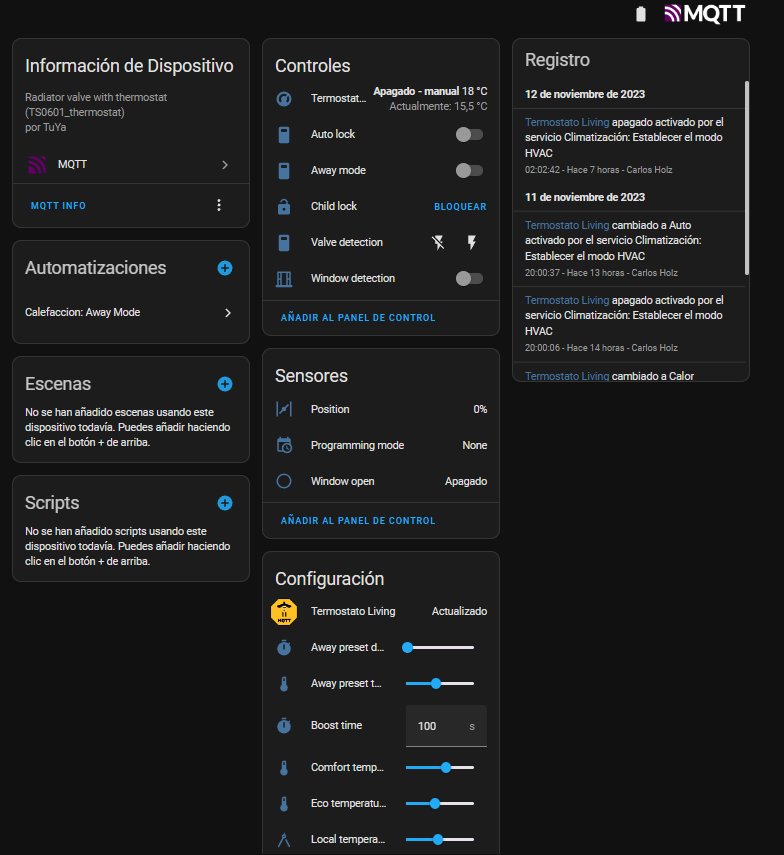Add a script with Scripts plus icon
The image size is (784, 855).
(x=224, y=503)
